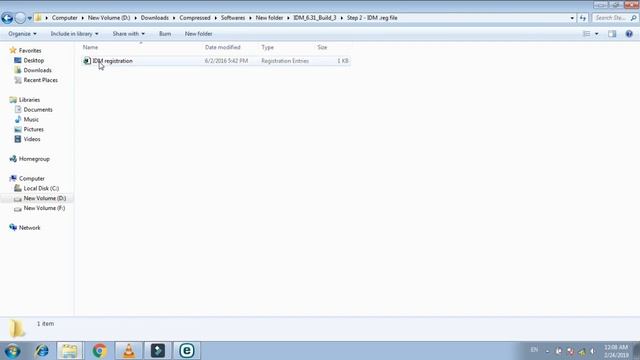
Task: Open Recent Places in the sidebar
Action: 40,80
